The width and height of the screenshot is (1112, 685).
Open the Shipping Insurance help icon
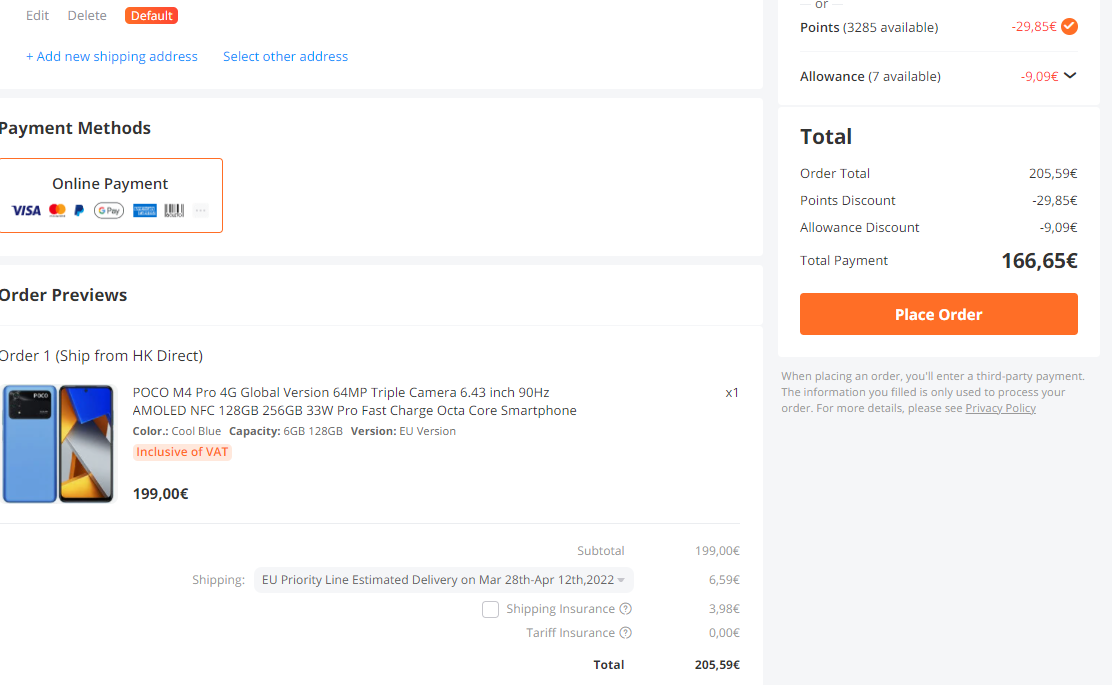pyautogui.click(x=626, y=608)
